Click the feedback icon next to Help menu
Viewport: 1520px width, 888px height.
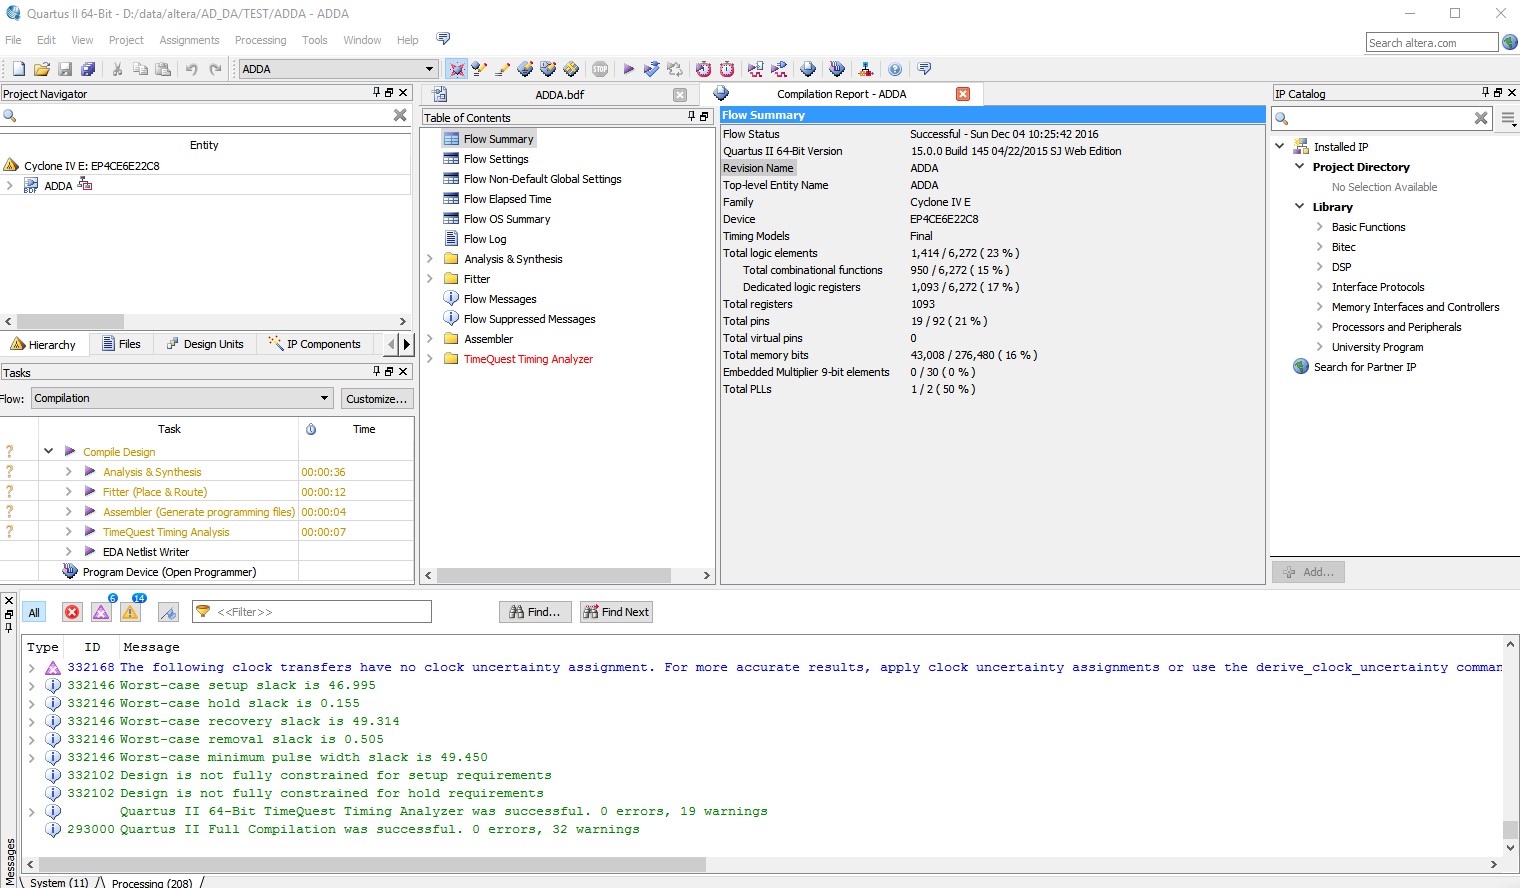(443, 39)
